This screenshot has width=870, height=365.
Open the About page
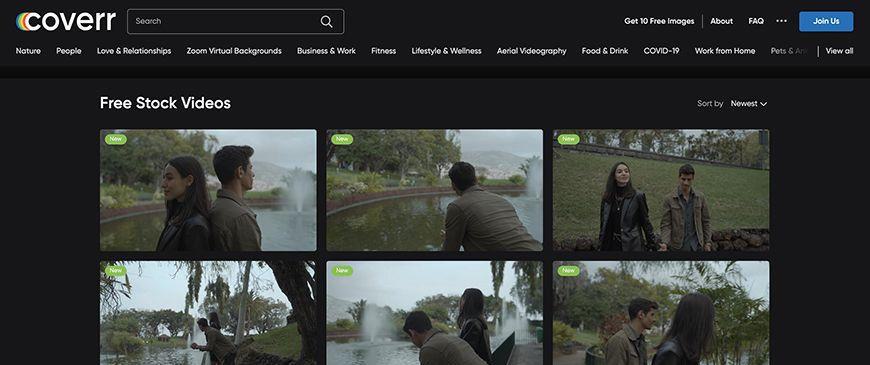(x=721, y=21)
